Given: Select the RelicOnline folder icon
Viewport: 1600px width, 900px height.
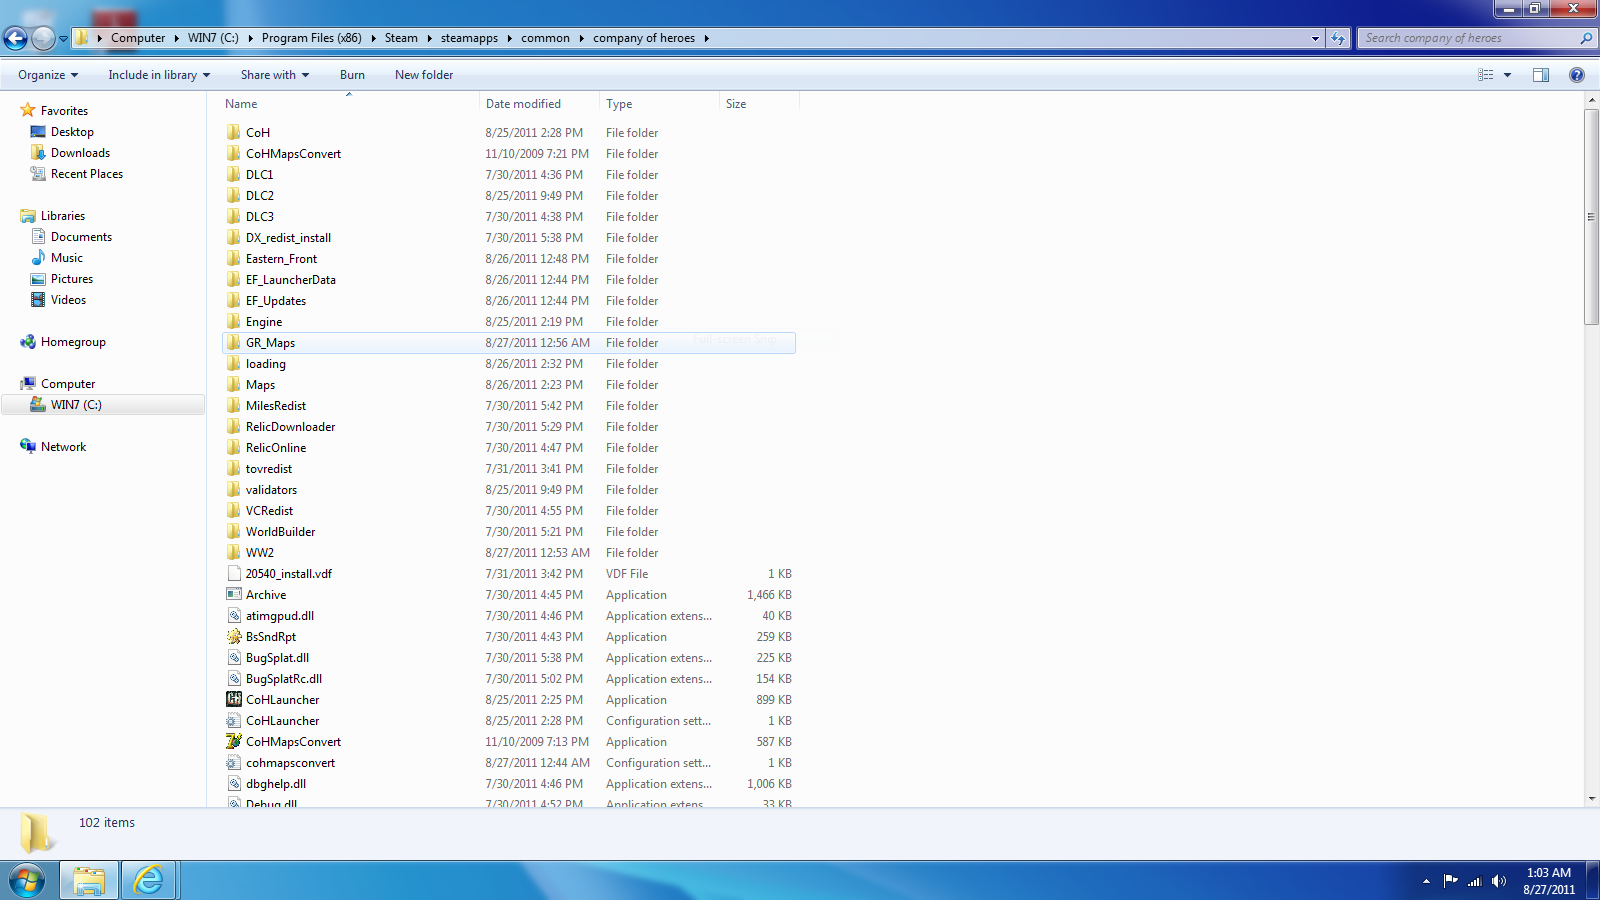Looking at the screenshot, I should point(234,447).
